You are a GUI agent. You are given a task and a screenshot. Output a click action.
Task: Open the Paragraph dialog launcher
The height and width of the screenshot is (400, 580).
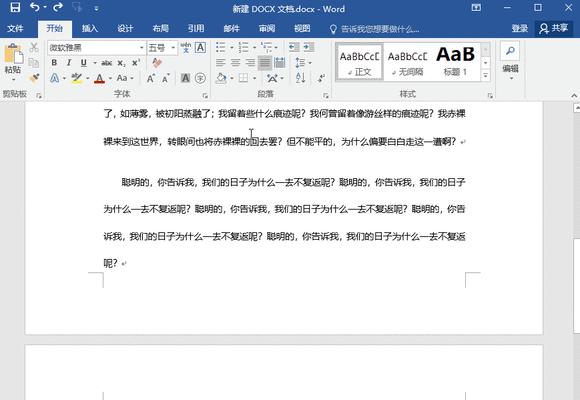[x=326, y=96]
